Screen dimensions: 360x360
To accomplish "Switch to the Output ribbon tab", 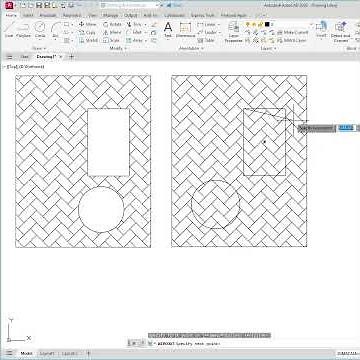I will [x=131, y=15].
